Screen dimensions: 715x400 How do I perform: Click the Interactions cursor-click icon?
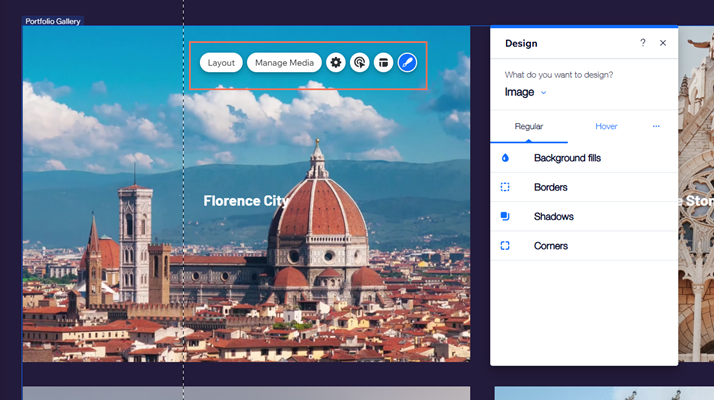[360, 63]
